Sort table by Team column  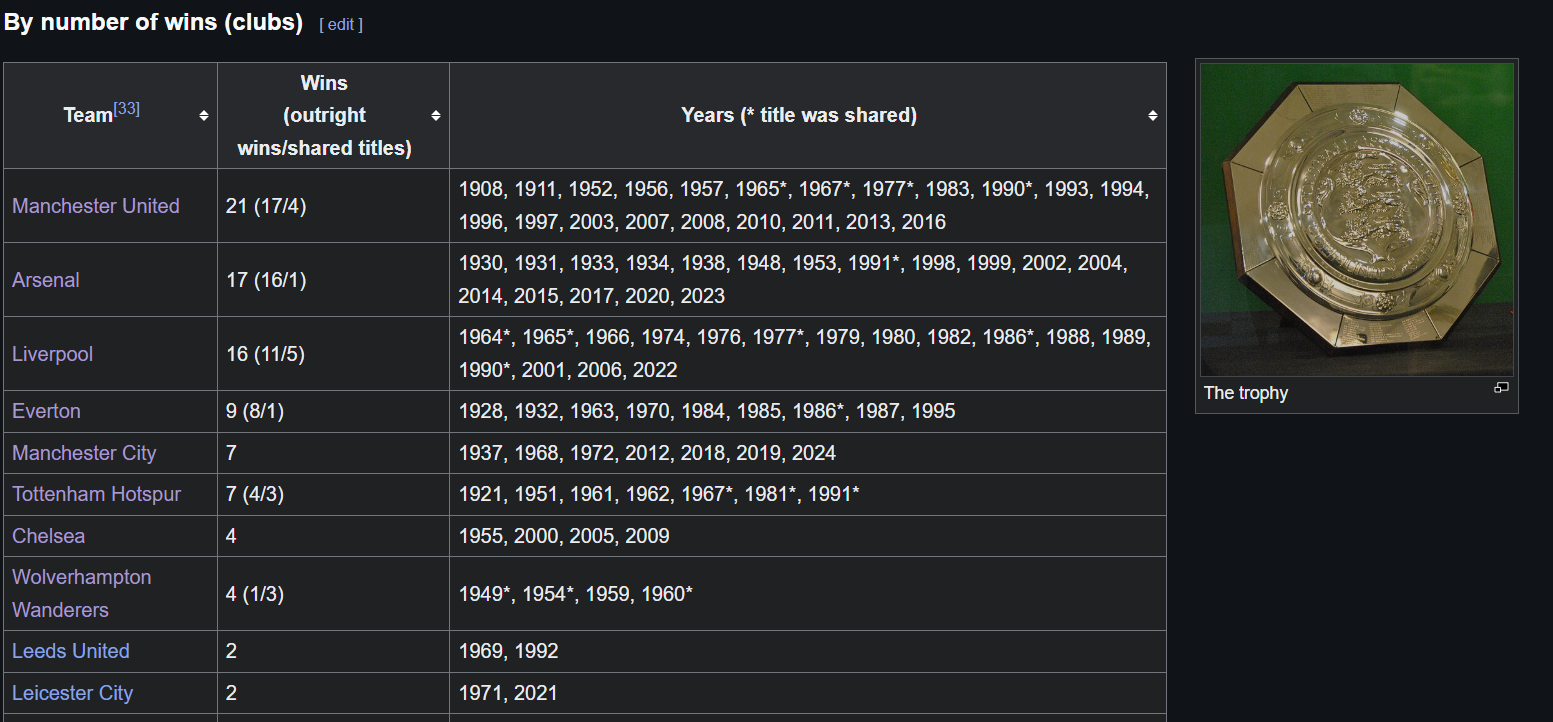(204, 116)
